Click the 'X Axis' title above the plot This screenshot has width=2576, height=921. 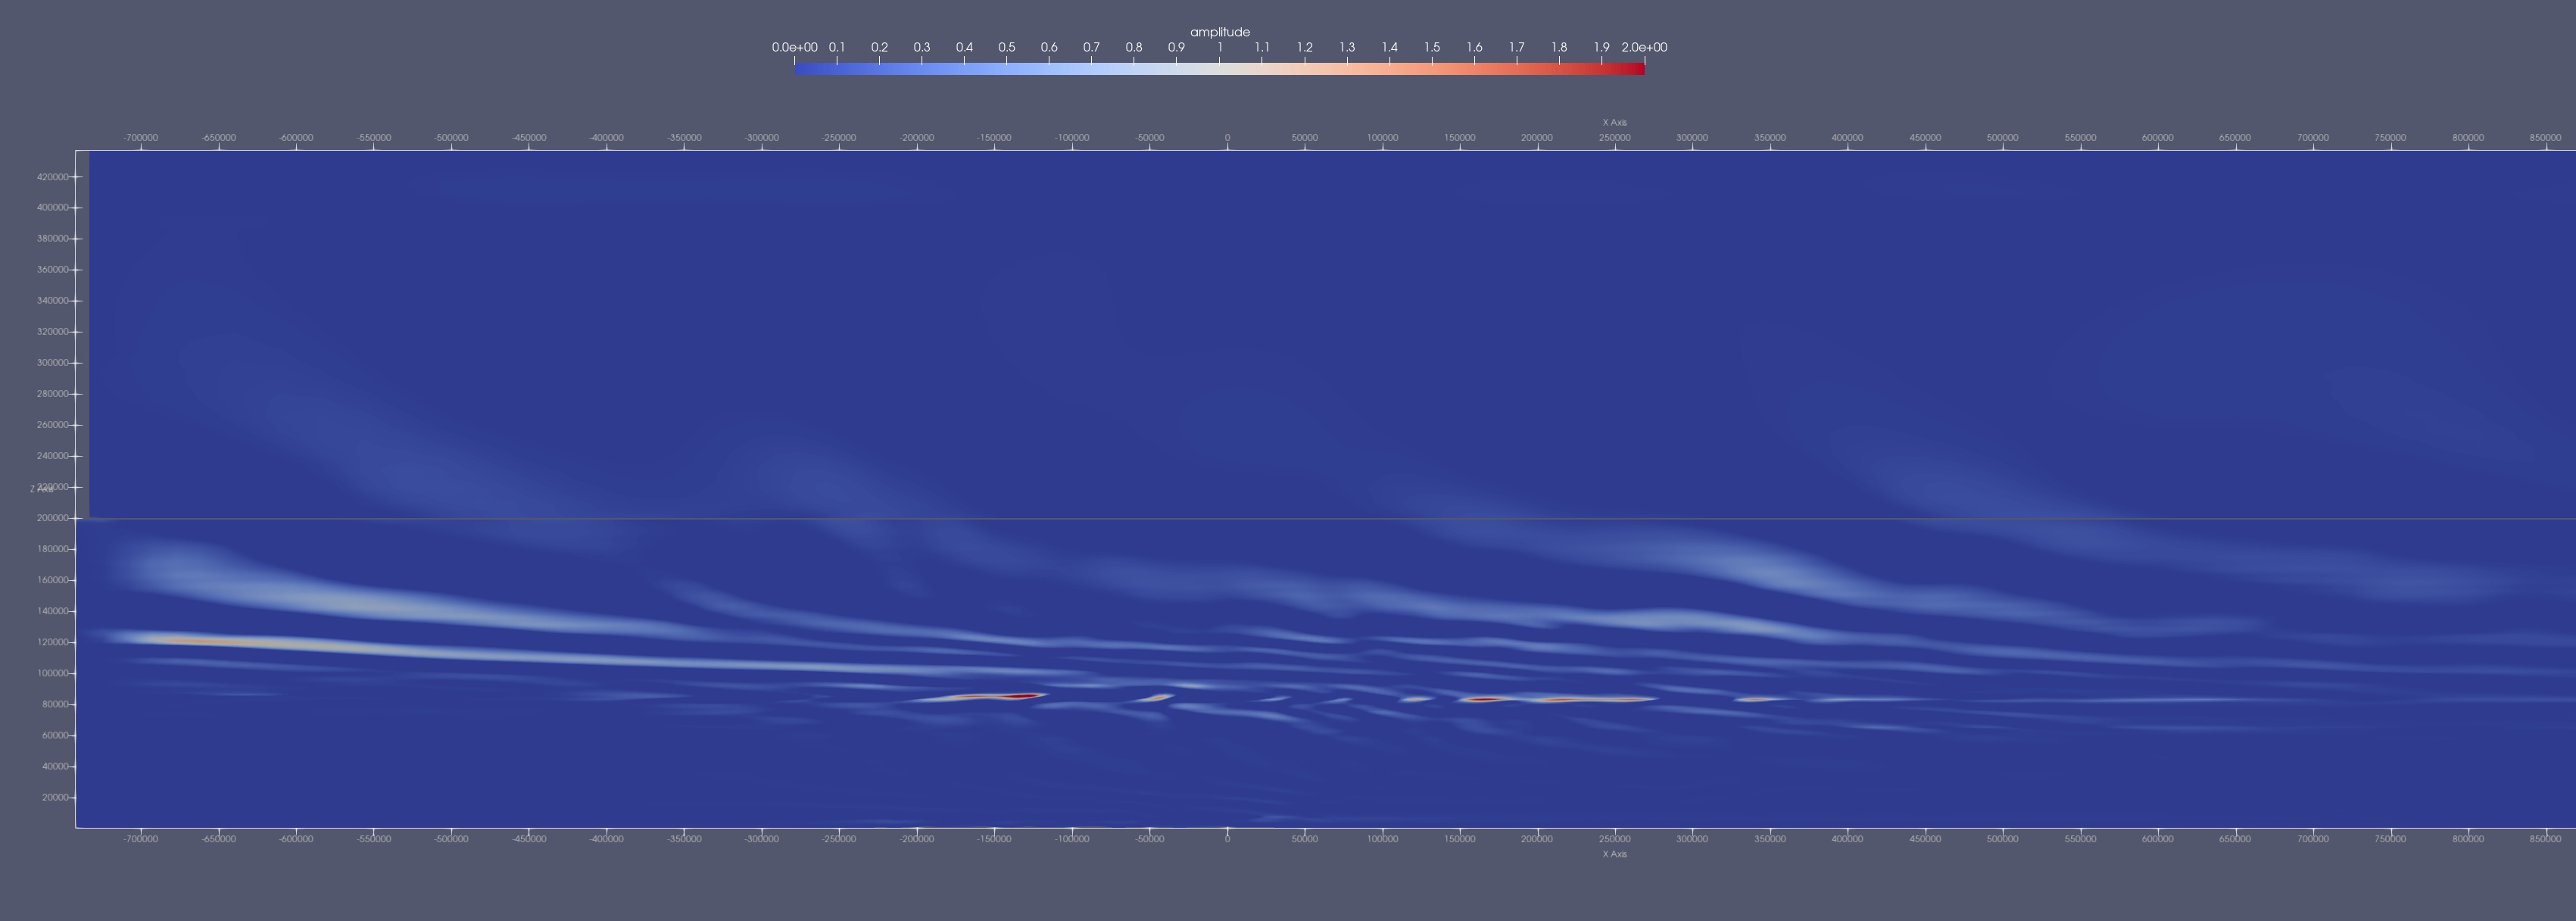pyautogui.click(x=1614, y=122)
